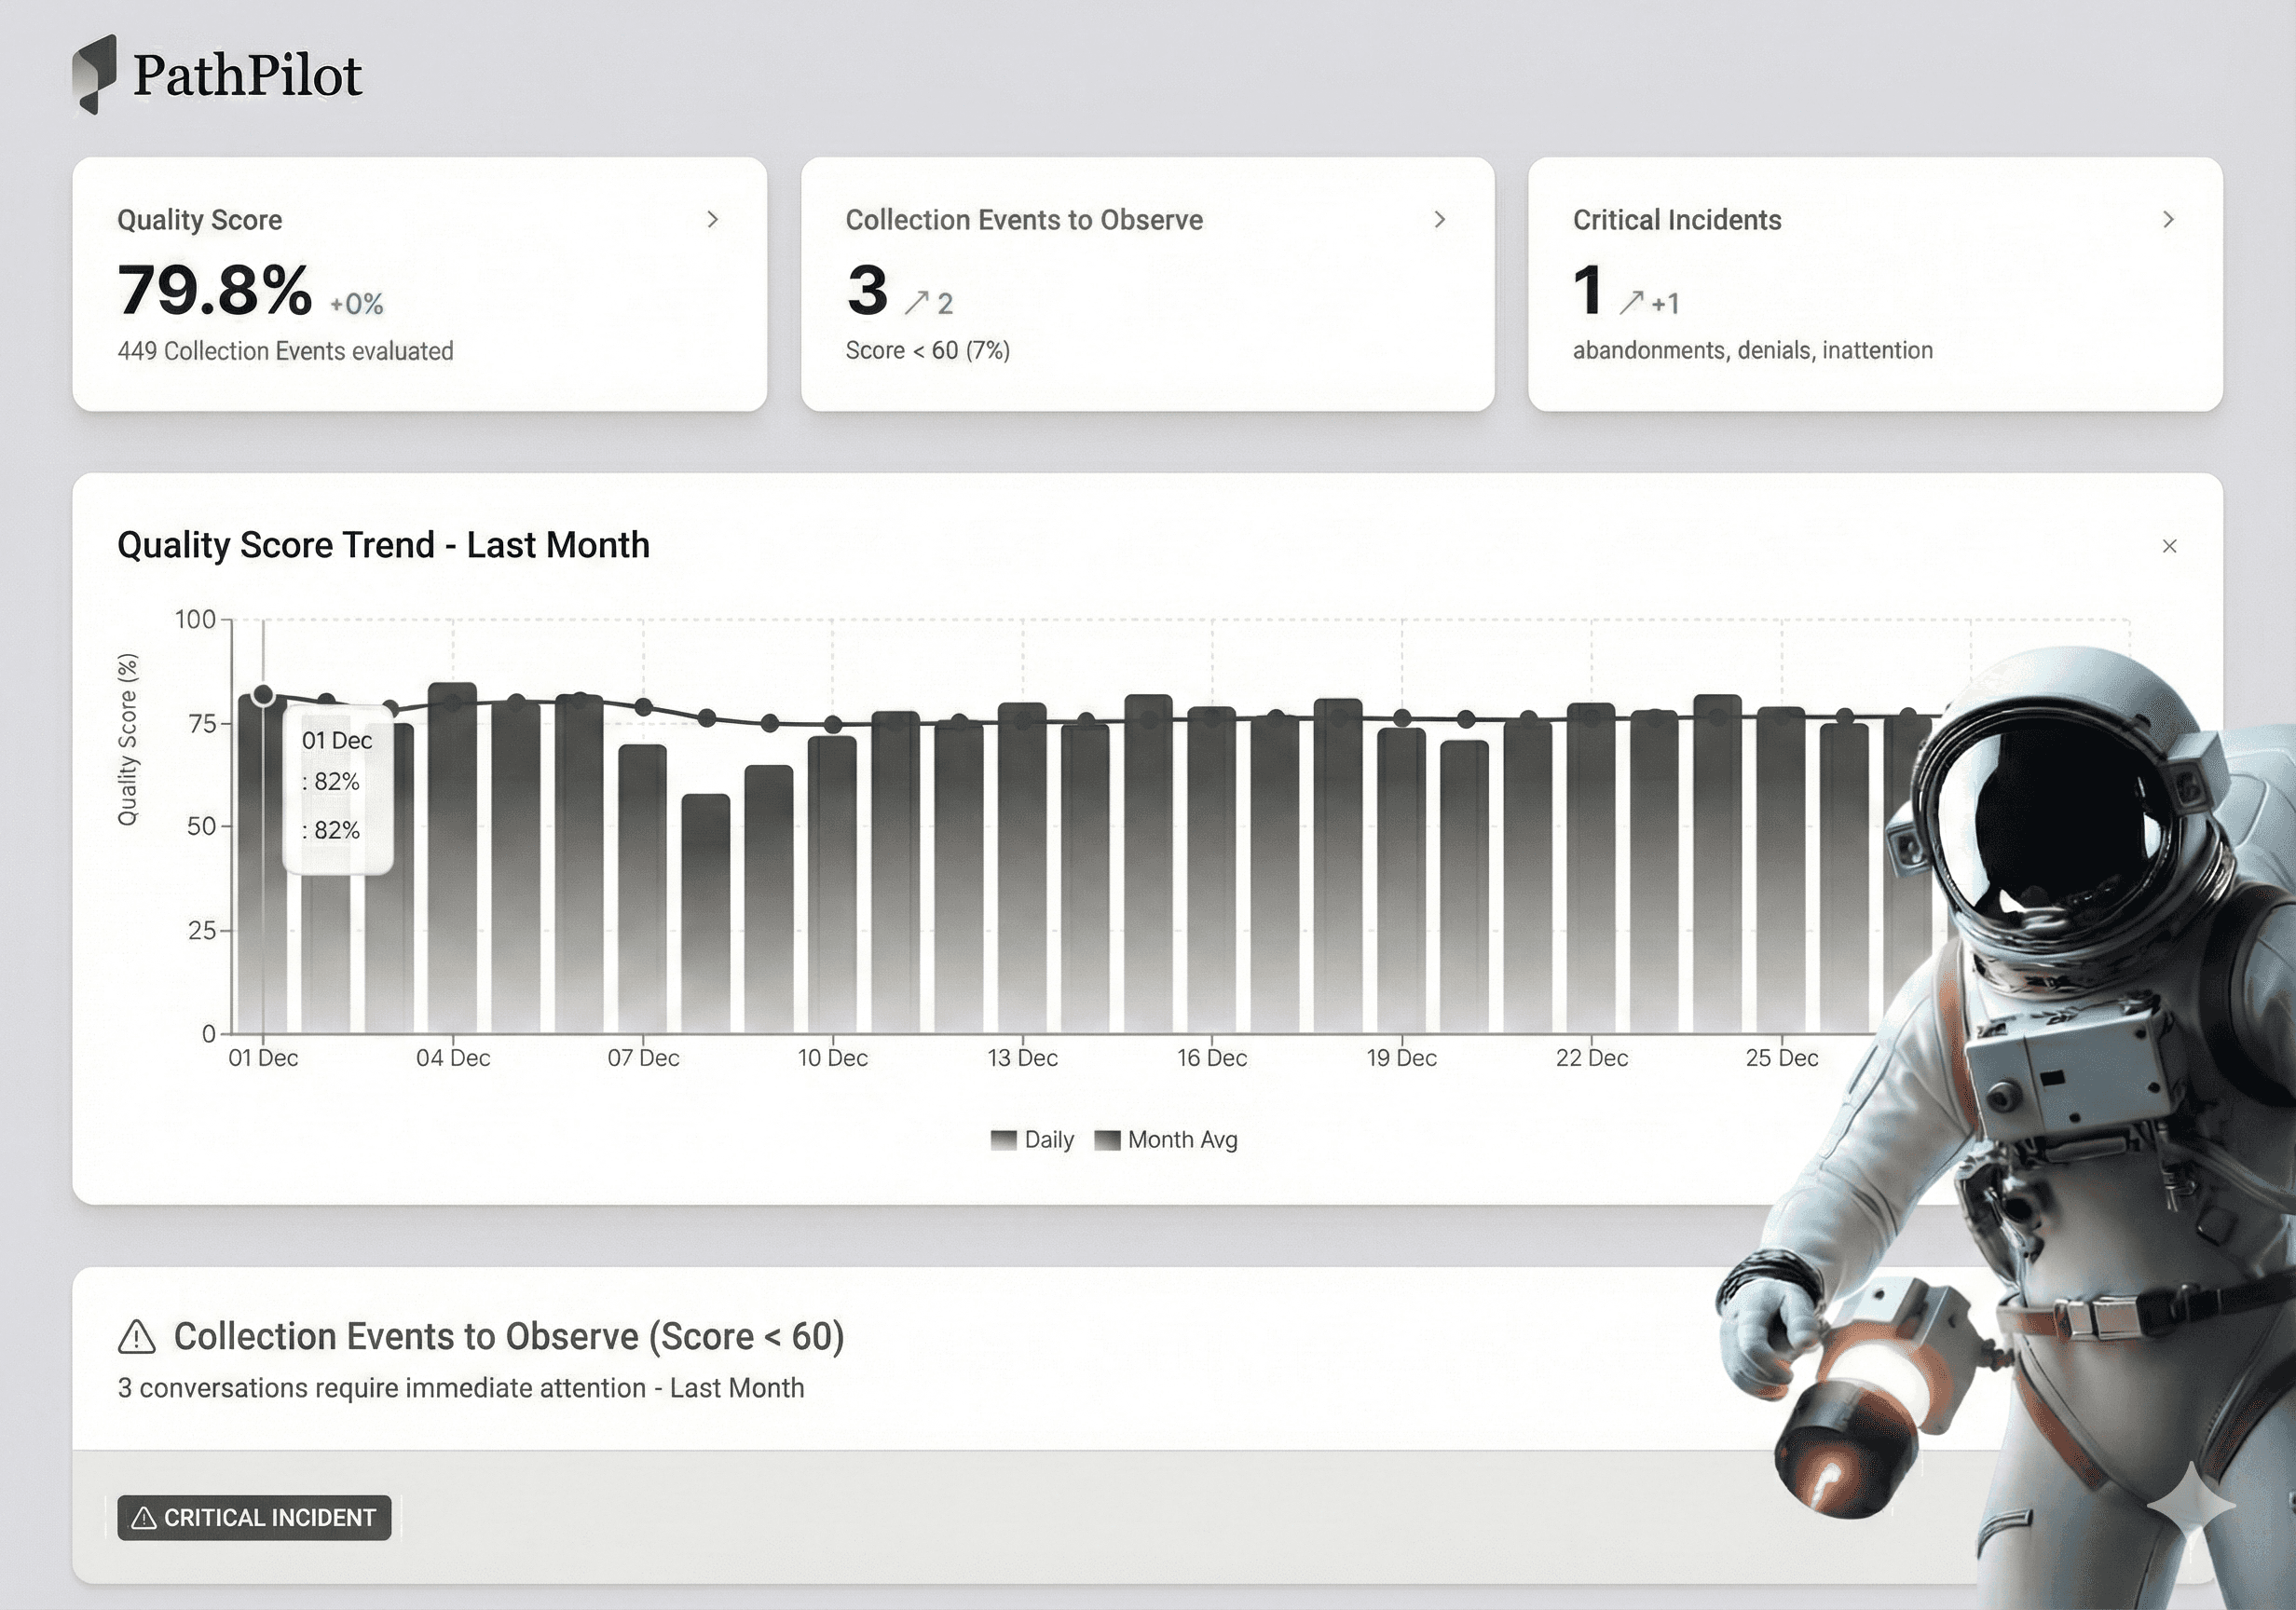The height and width of the screenshot is (1610, 2296).
Task: Click Collection Events upward trend arrow icon
Action: coord(916,302)
